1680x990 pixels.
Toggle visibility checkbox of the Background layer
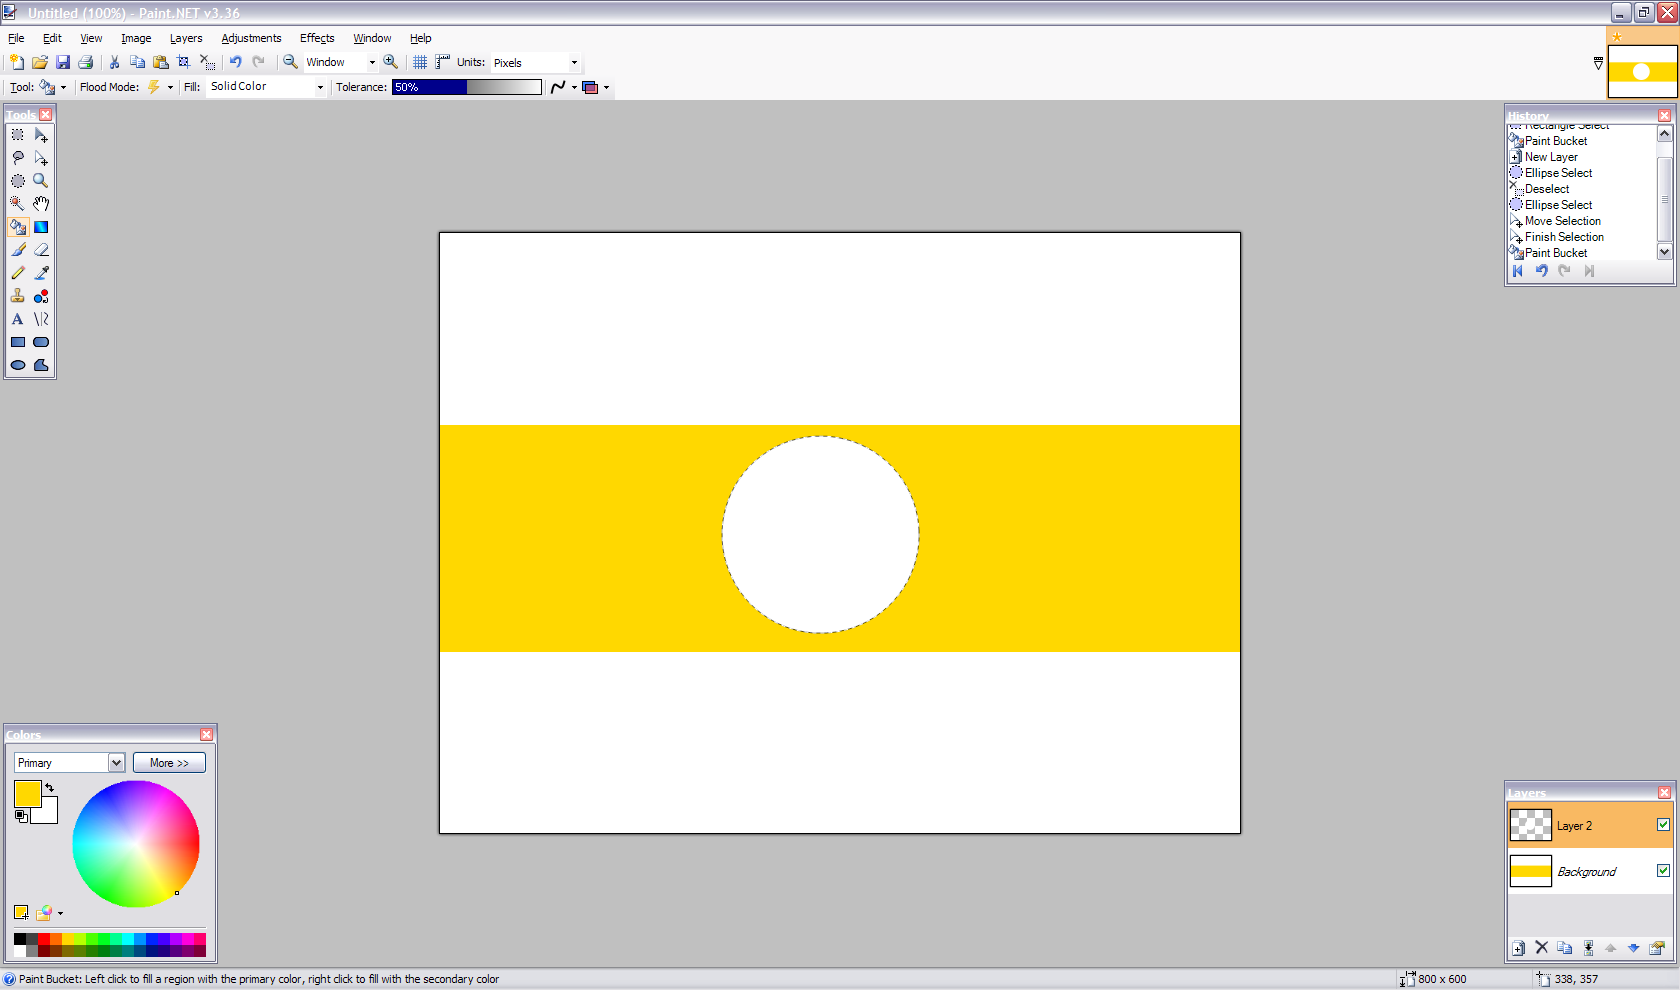pyautogui.click(x=1663, y=871)
